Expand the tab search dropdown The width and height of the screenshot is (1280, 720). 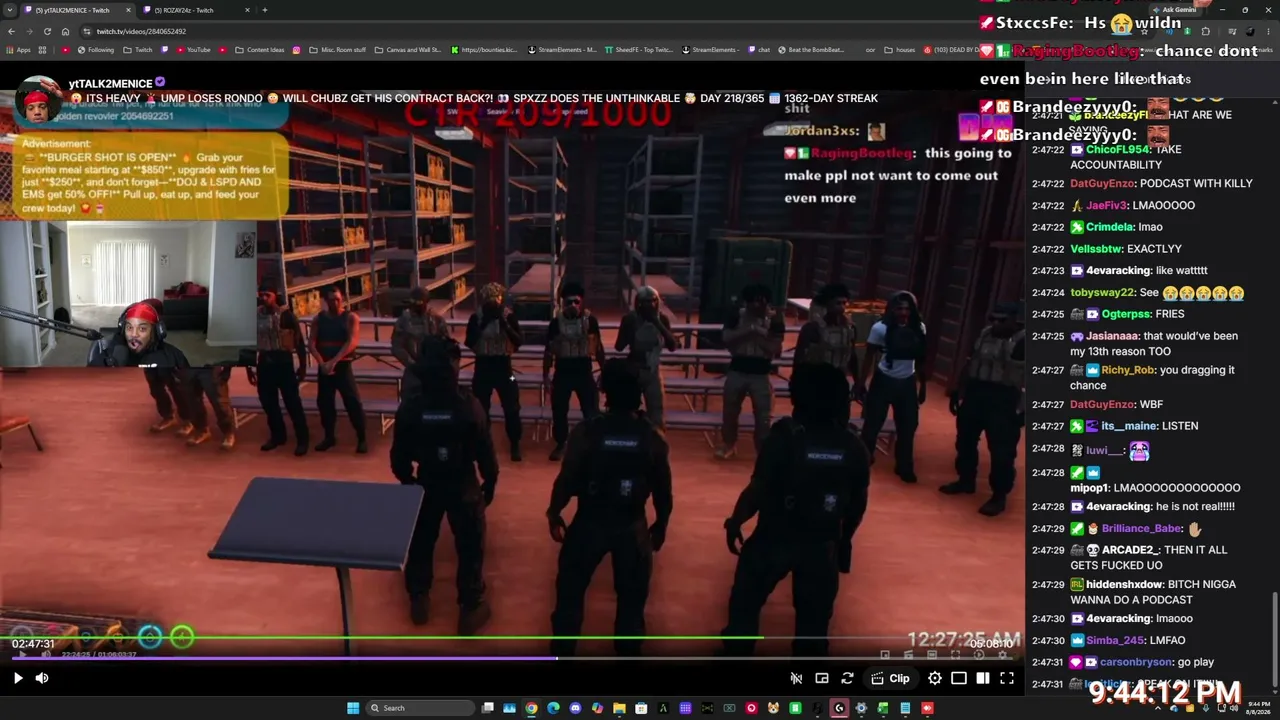(x=9, y=10)
